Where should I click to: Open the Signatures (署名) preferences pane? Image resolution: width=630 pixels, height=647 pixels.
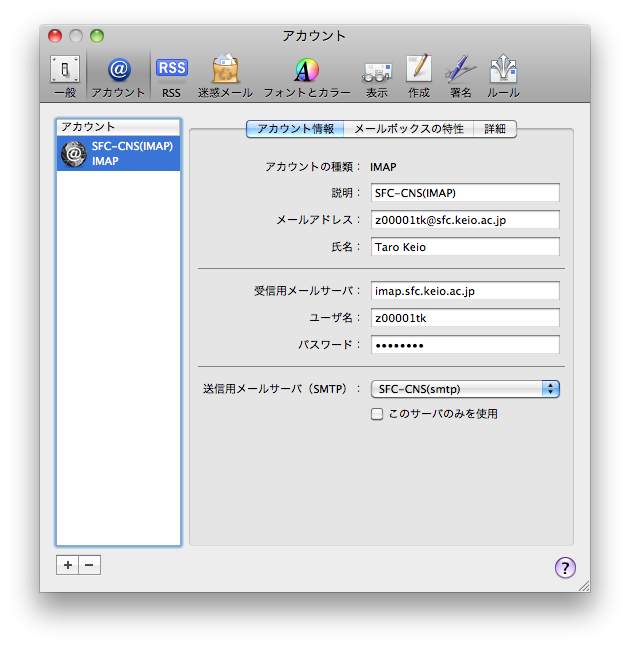pyautogui.click(x=460, y=75)
